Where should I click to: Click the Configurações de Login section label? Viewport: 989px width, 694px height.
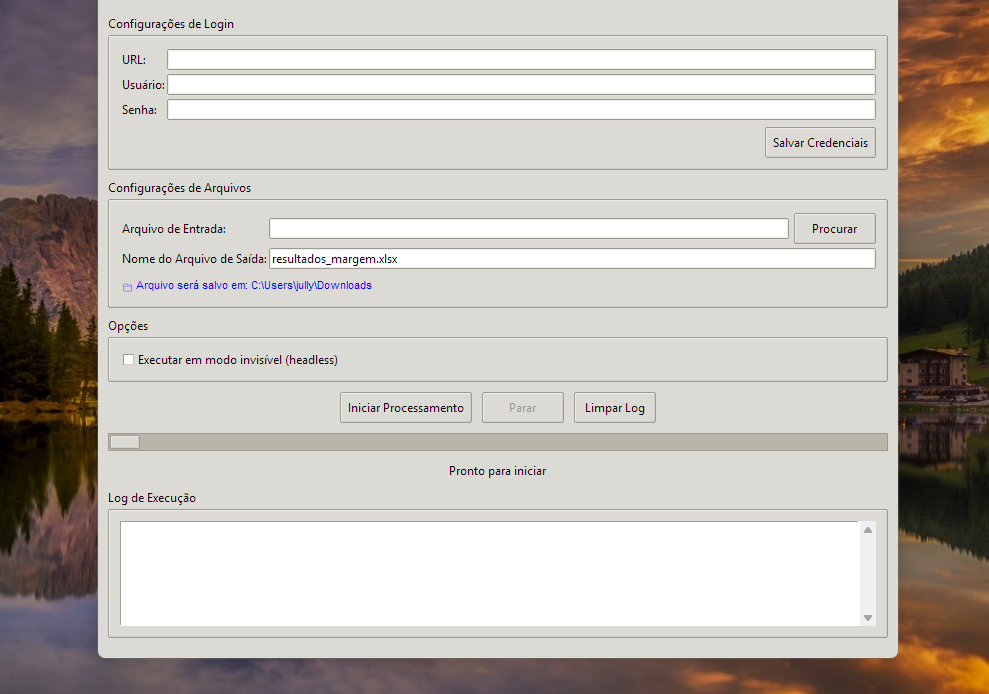click(x=171, y=24)
